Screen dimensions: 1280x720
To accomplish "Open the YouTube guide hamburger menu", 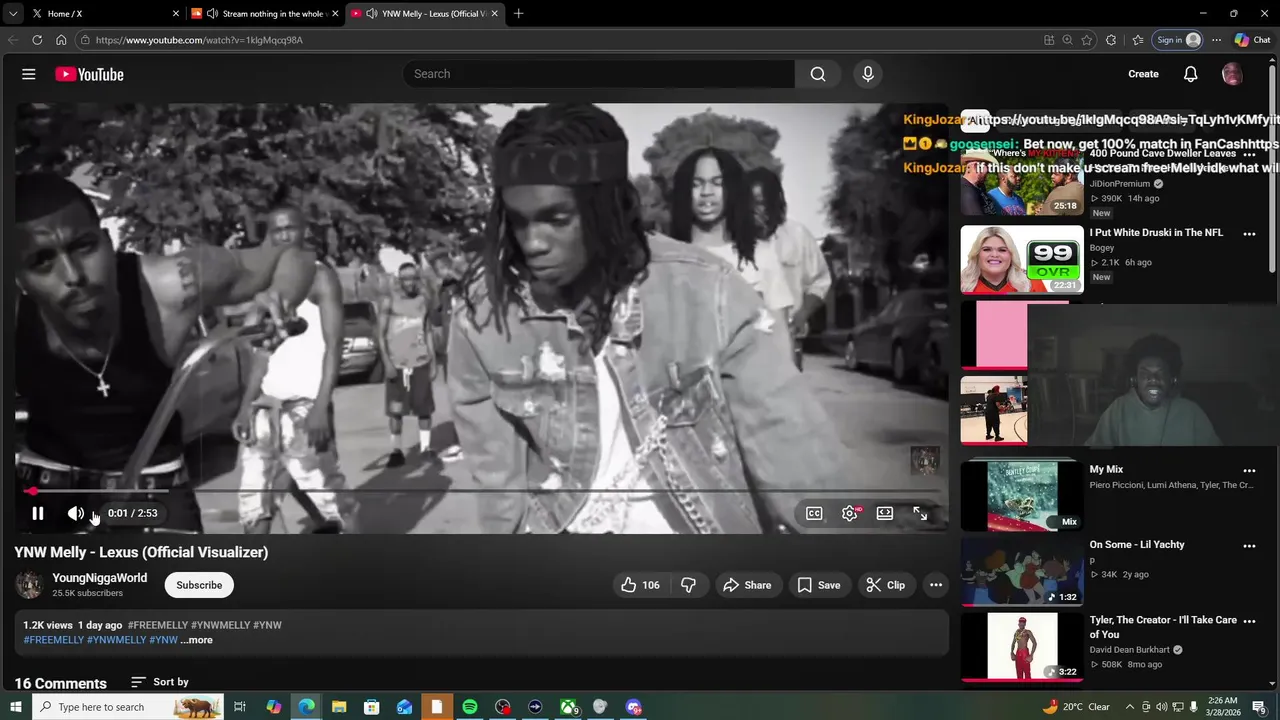I will coord(29,74).
